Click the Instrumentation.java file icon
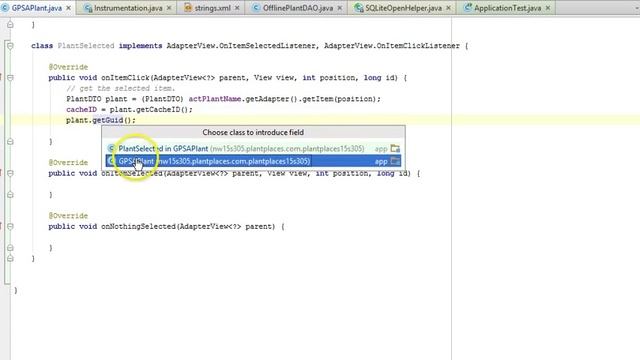Screen dimensions: 640x360 tap(88, 8)
